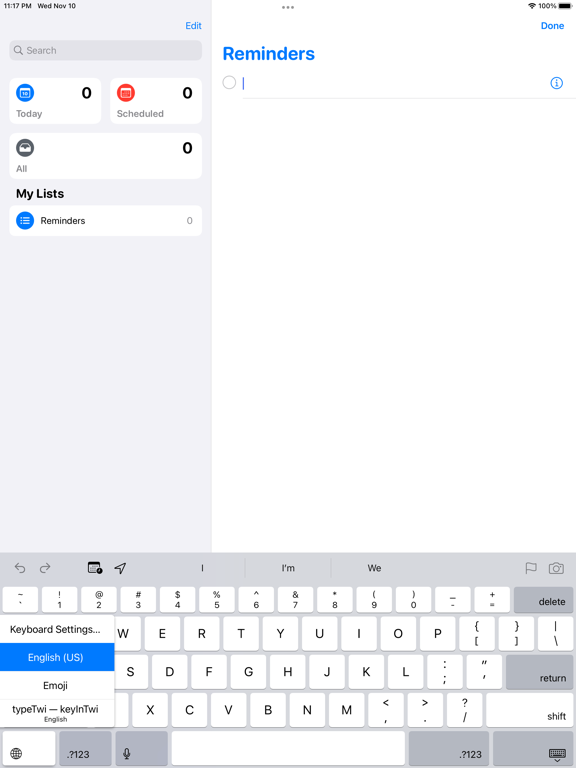Screen dimensions: 576x768
Task: Select the Reminders list in My Lists
Action: point(105,221)
